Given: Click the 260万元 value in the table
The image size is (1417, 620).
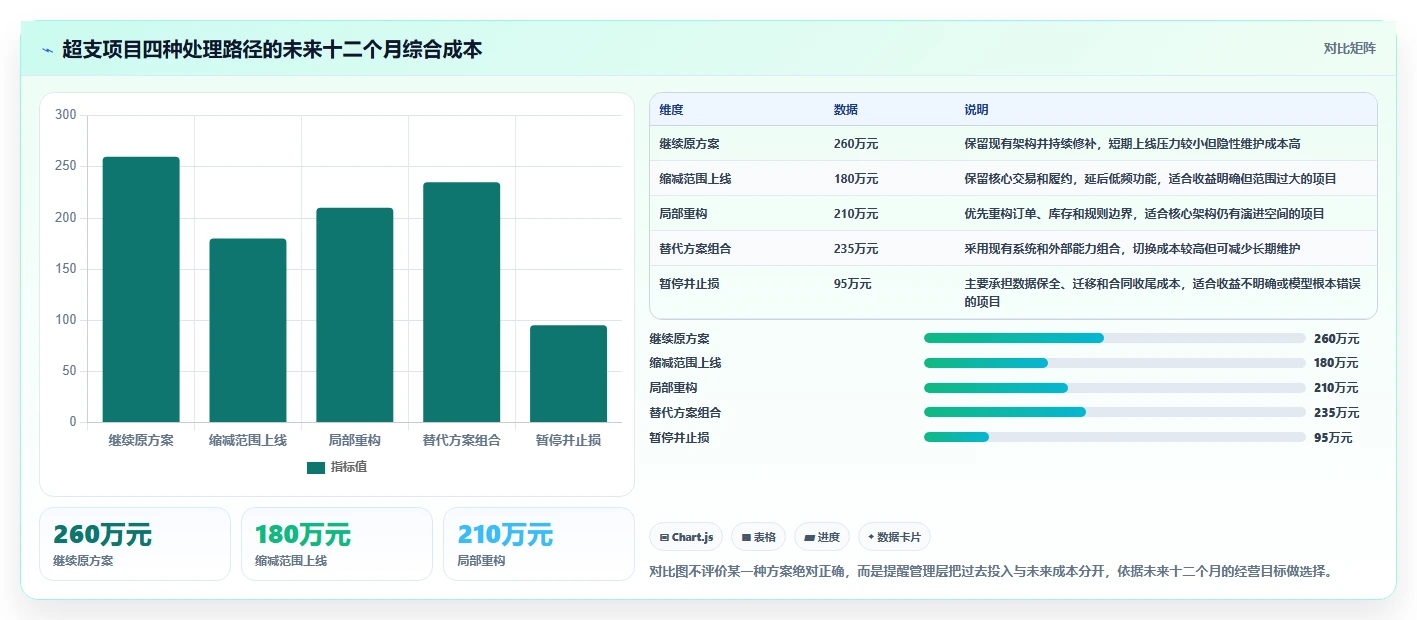Looking at the screenshot, I should (856, 144).
